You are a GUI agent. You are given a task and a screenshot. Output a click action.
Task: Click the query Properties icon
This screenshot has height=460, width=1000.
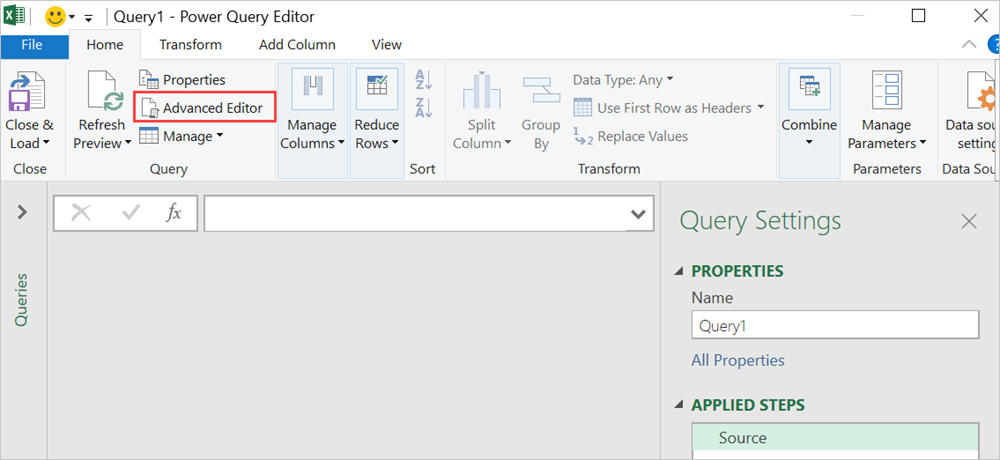coord(149,79)
